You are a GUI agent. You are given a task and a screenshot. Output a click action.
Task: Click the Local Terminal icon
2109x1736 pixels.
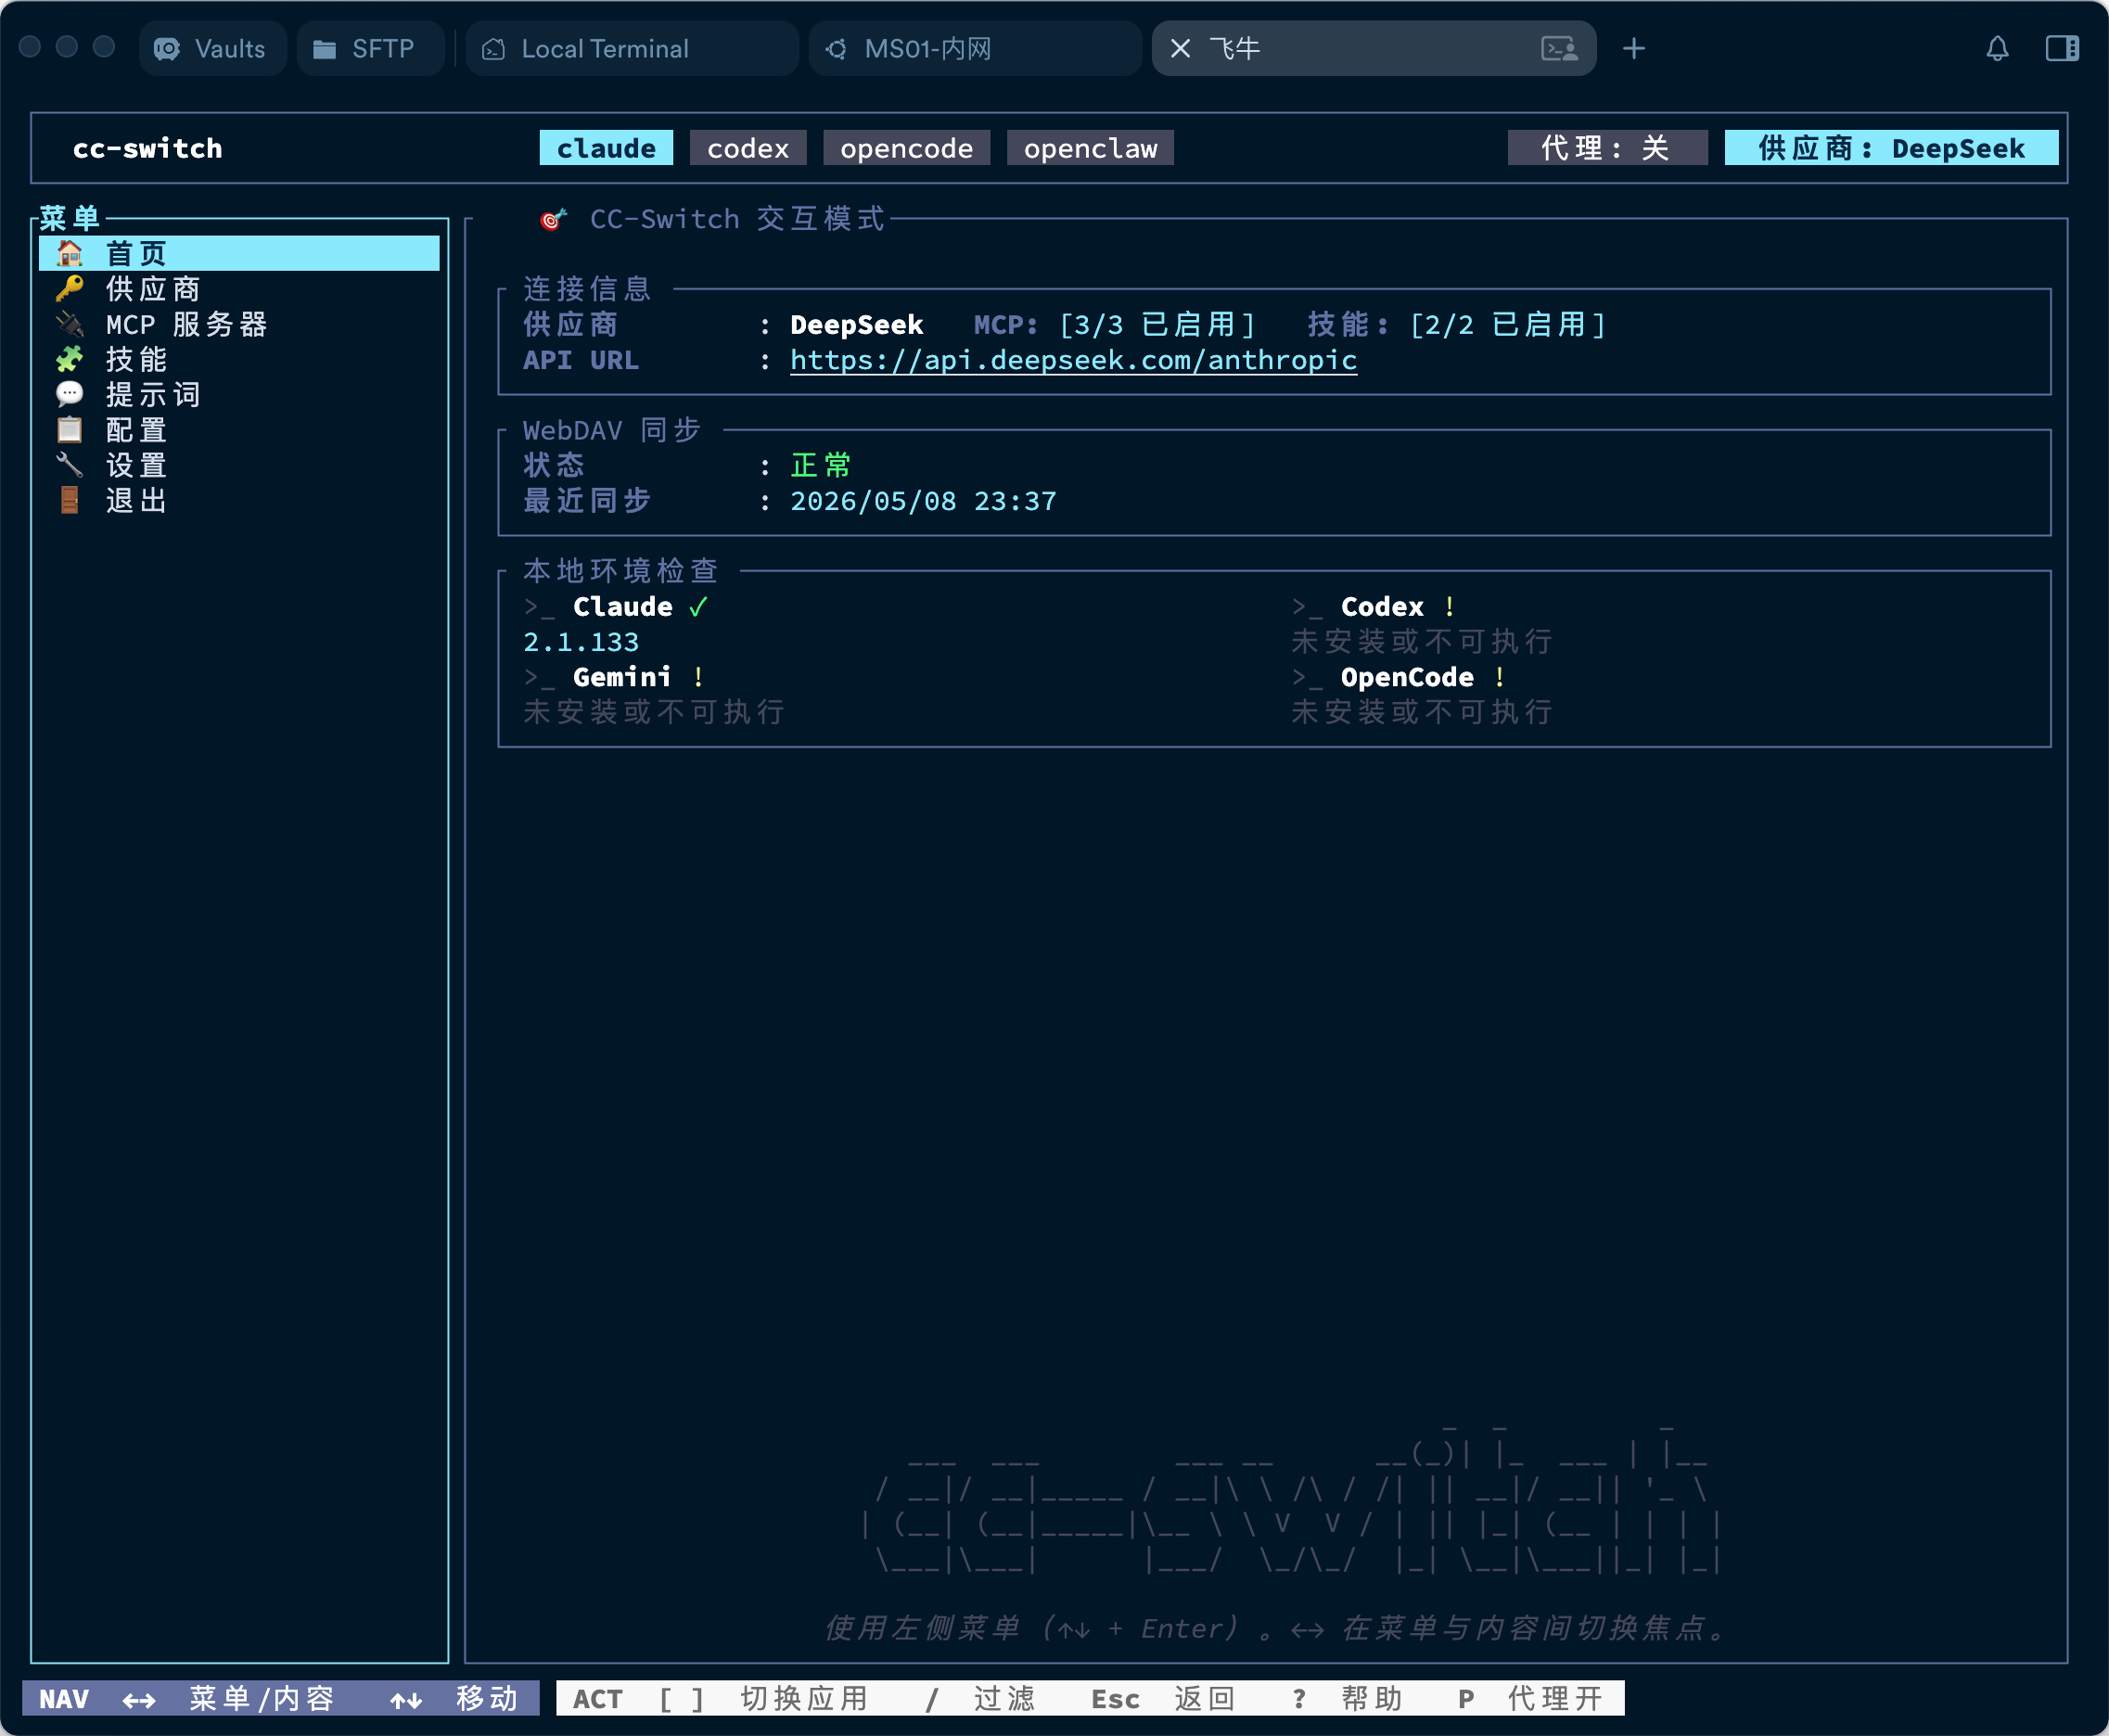click(x=494, y=49)
